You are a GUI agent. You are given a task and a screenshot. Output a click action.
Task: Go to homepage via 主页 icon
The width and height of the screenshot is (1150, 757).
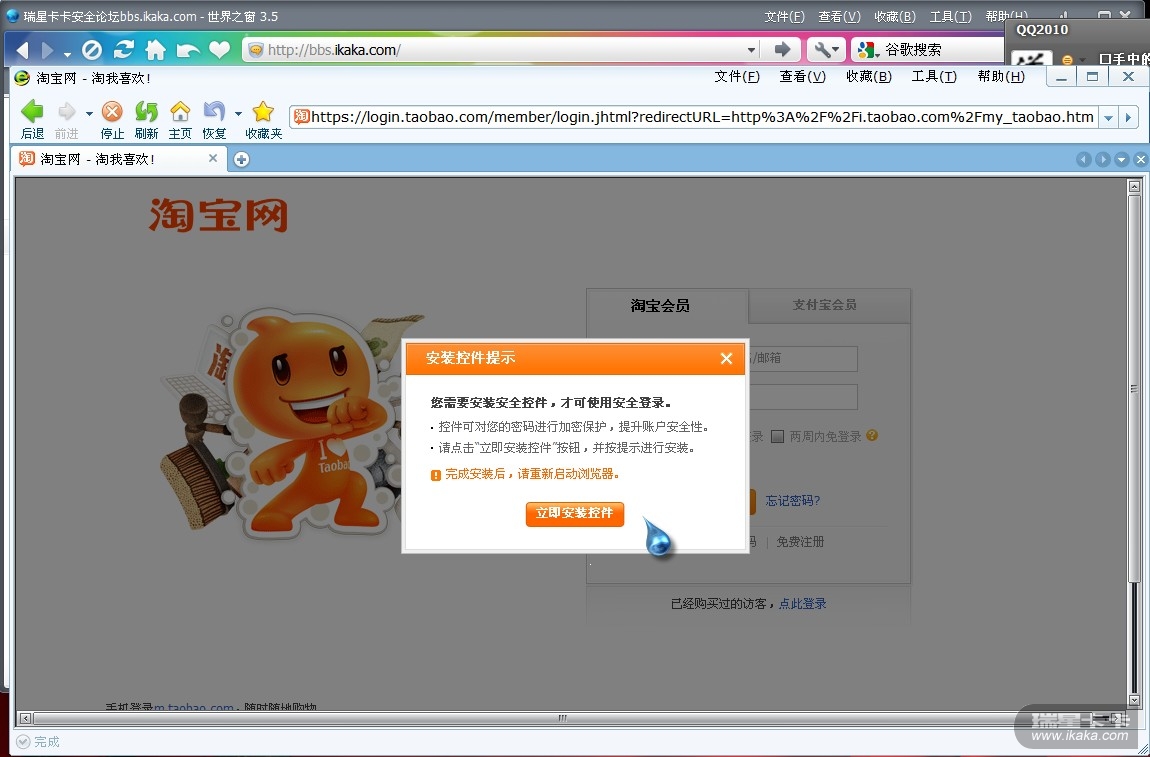point(180,112)
